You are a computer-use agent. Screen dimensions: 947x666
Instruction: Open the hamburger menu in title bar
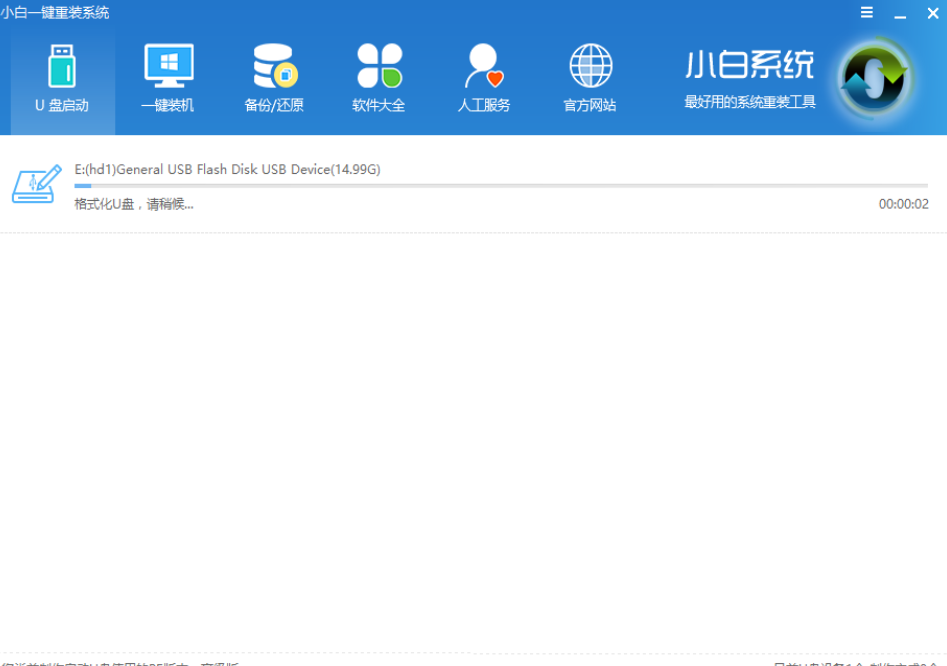point(866,13)
